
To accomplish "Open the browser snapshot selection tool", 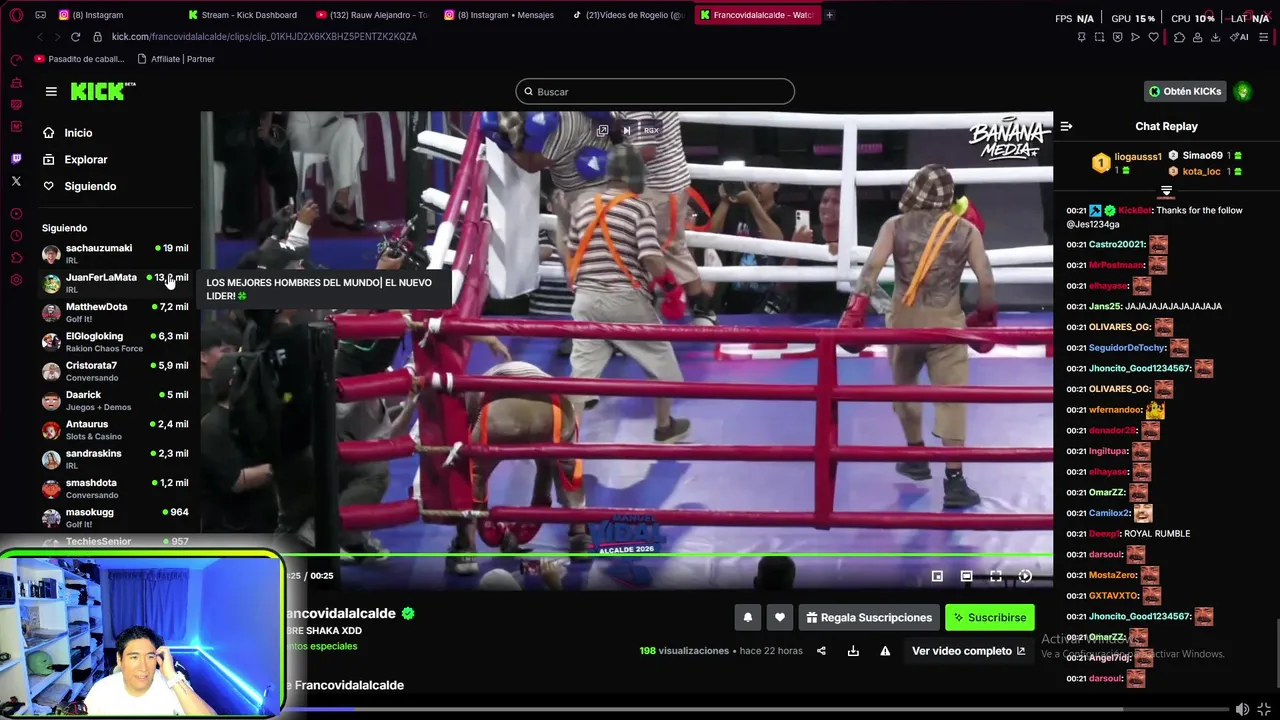I will (x=1099, y=37).
